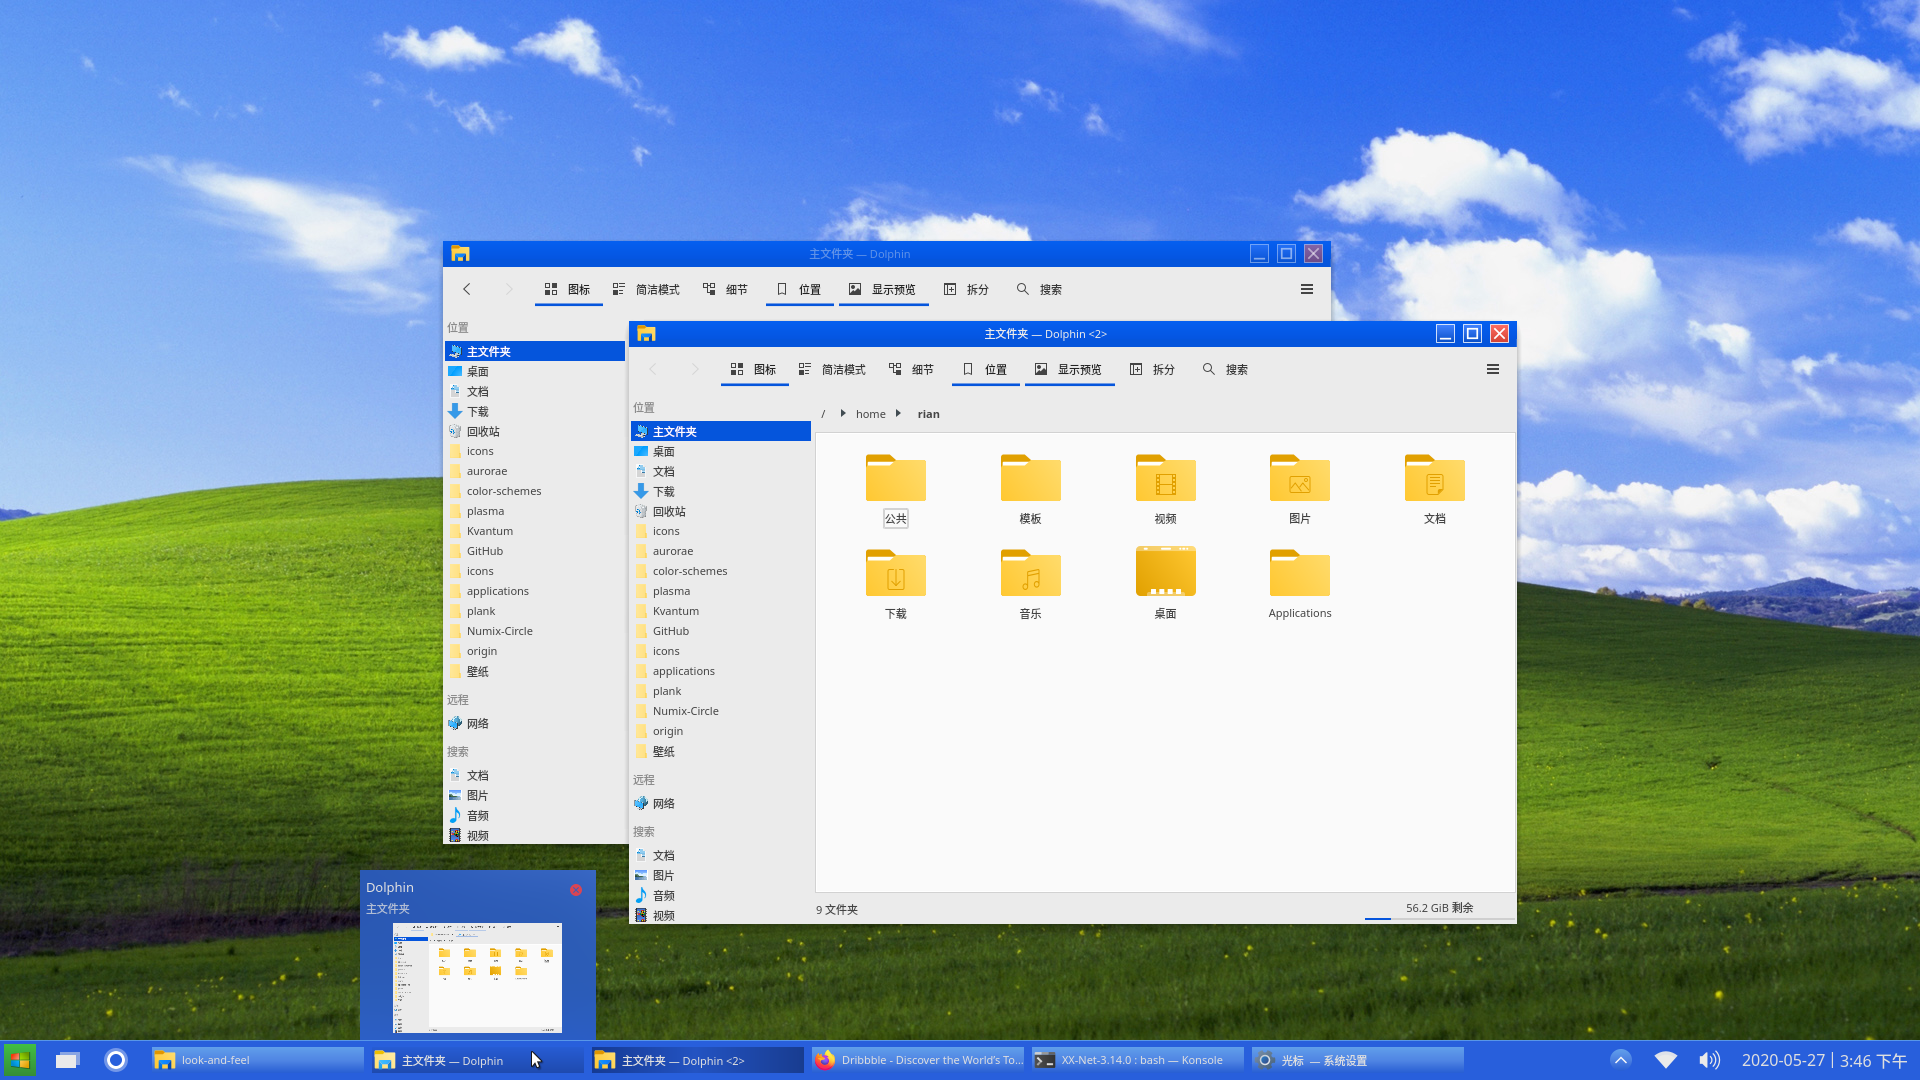
Task: Show hidden tray icons arrow
Action: pos(1621,1060)
